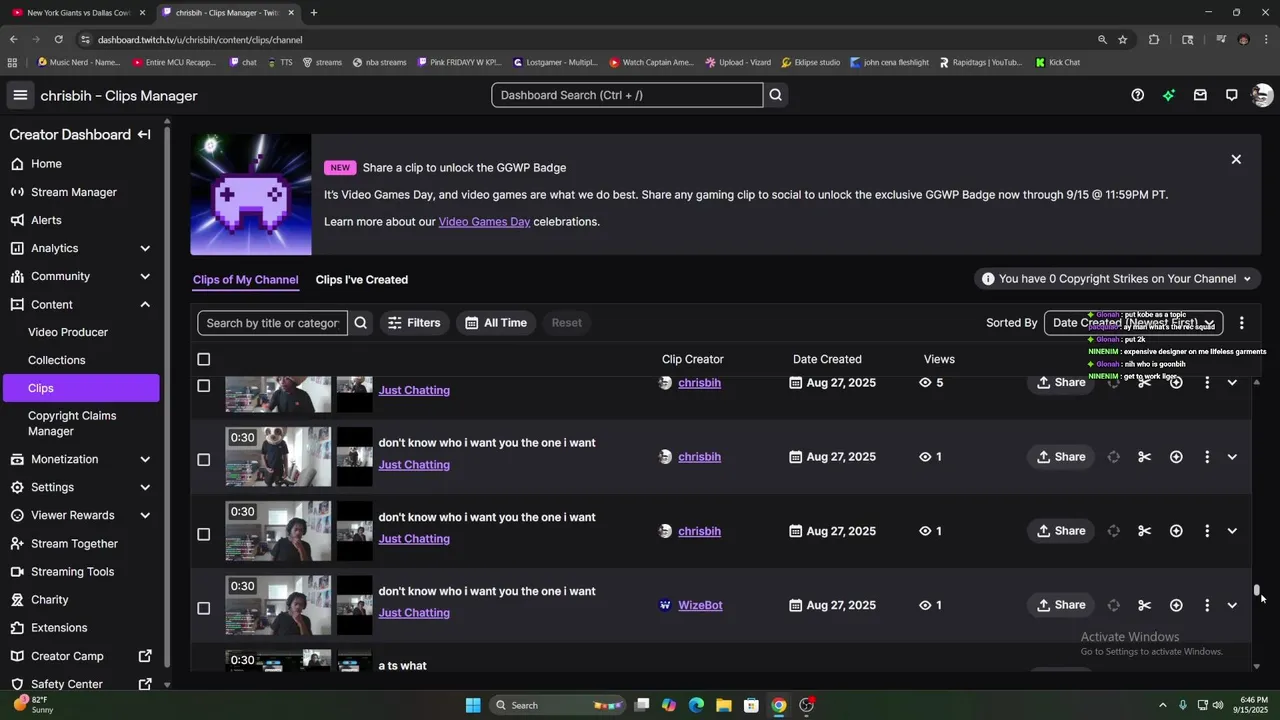Screen dimensions: 1280x720
Task: Focus the Dashboard Search field
Action: [x=627, y=95]
